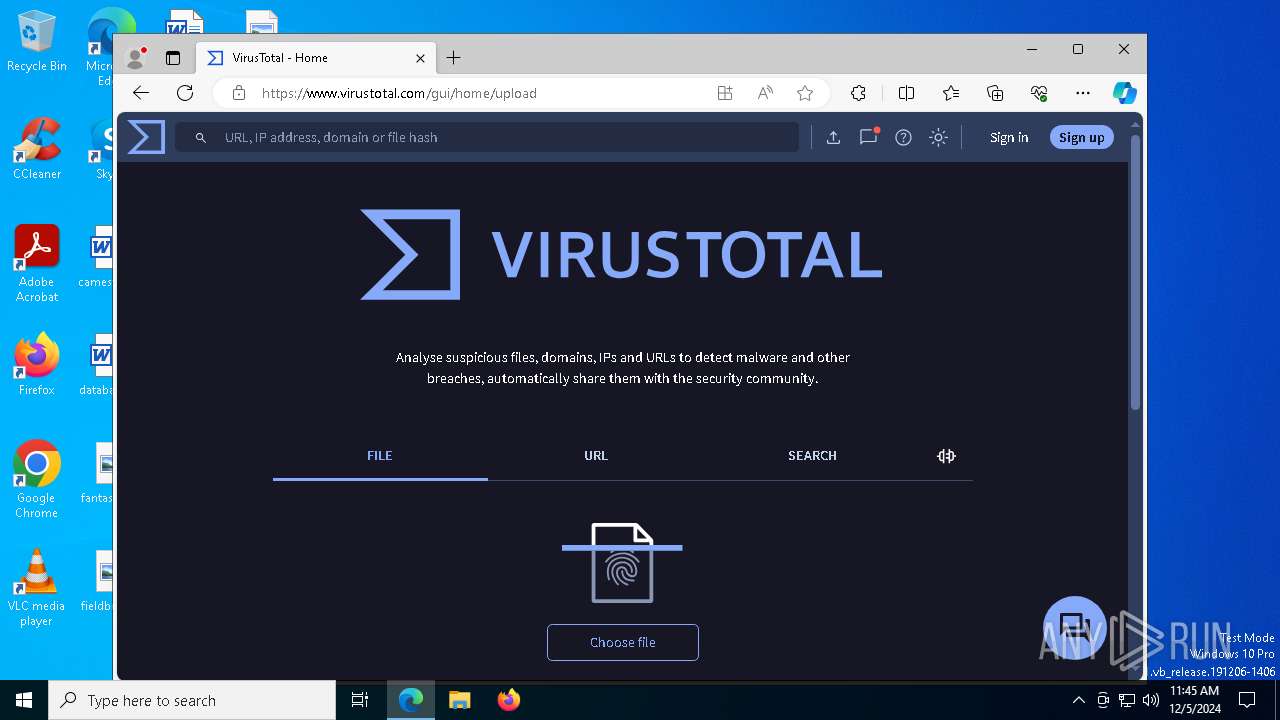Open Task View on taskbar
This screenshot has height=720, width=1280.
click(x=360, y=700)
